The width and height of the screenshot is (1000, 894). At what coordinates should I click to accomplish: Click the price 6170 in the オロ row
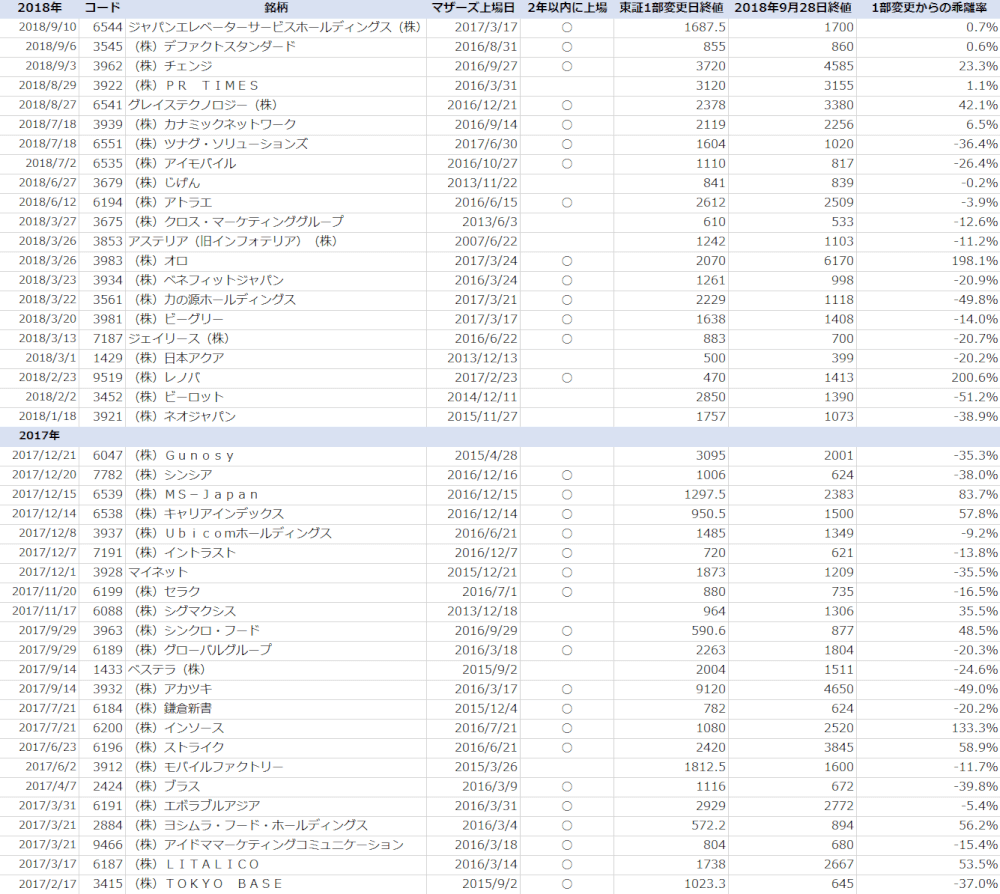point(838,261)
